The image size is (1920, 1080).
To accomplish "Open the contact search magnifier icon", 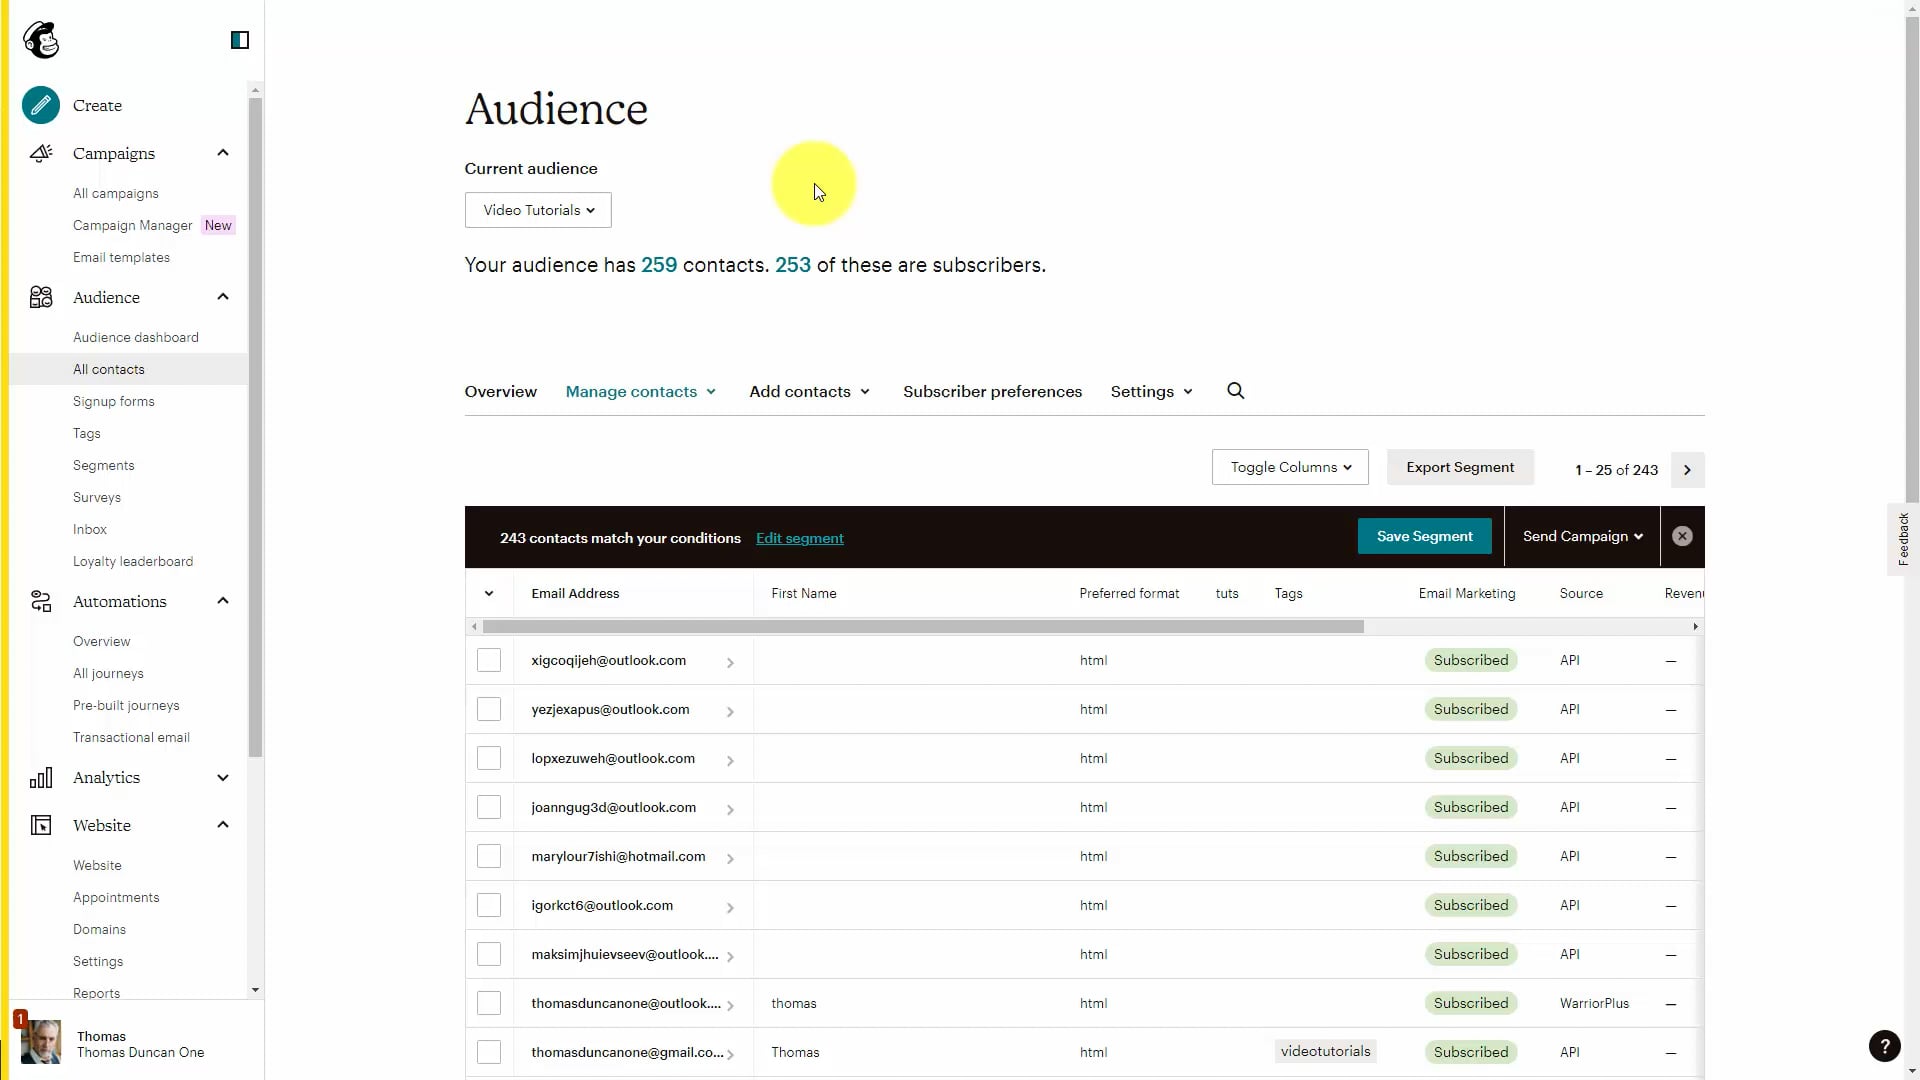I will pos(1236,391).
